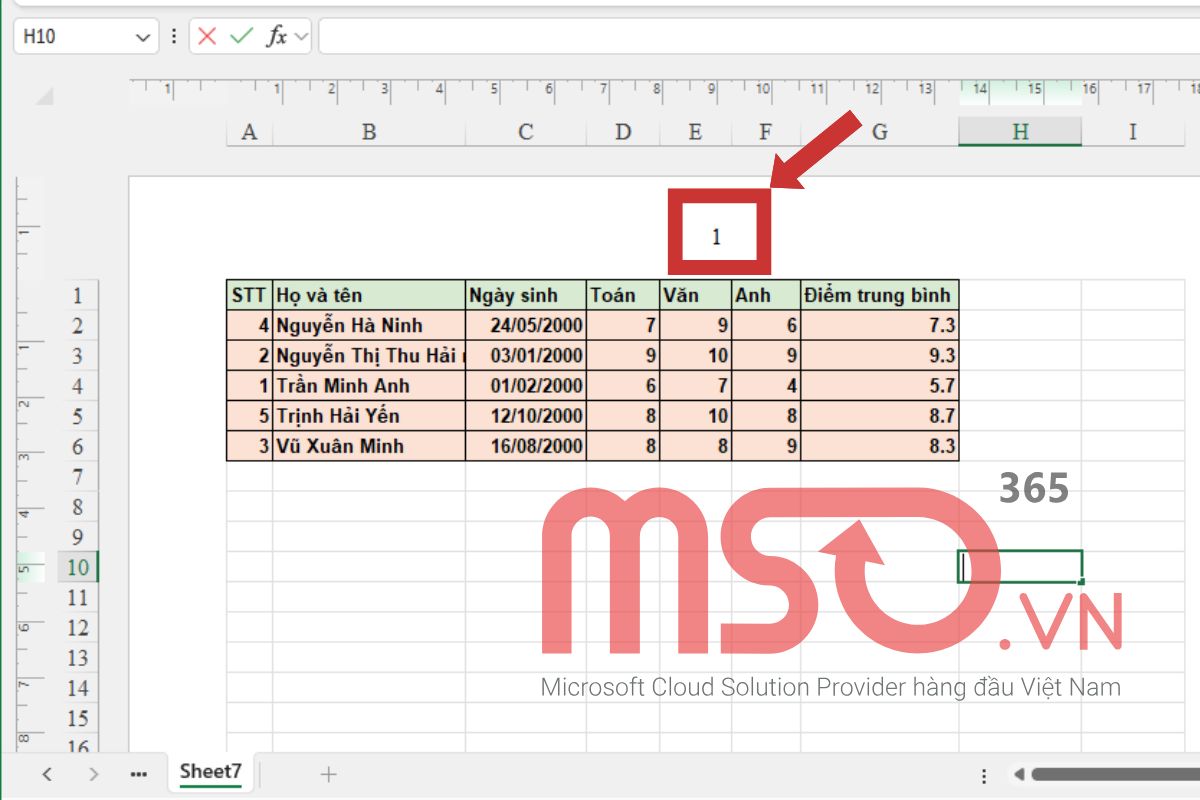This screenshot has width=1200, height=800.
Task: Switch to the Sheet7 tab
Action: [211, 772]
